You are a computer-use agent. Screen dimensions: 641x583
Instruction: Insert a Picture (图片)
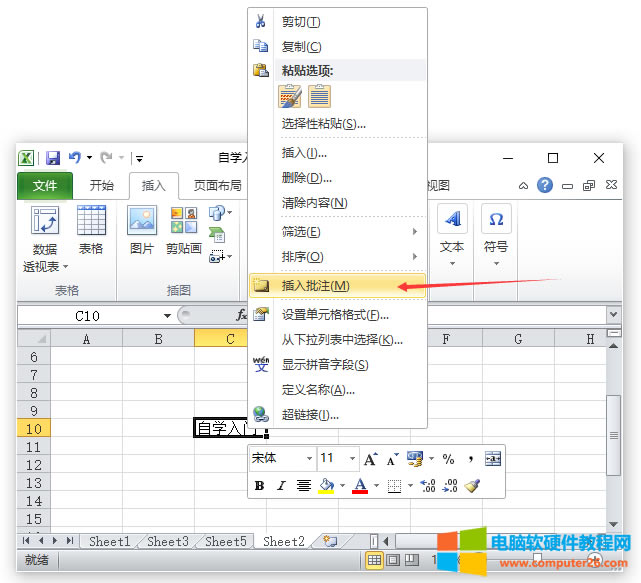[x=141, y=230]
